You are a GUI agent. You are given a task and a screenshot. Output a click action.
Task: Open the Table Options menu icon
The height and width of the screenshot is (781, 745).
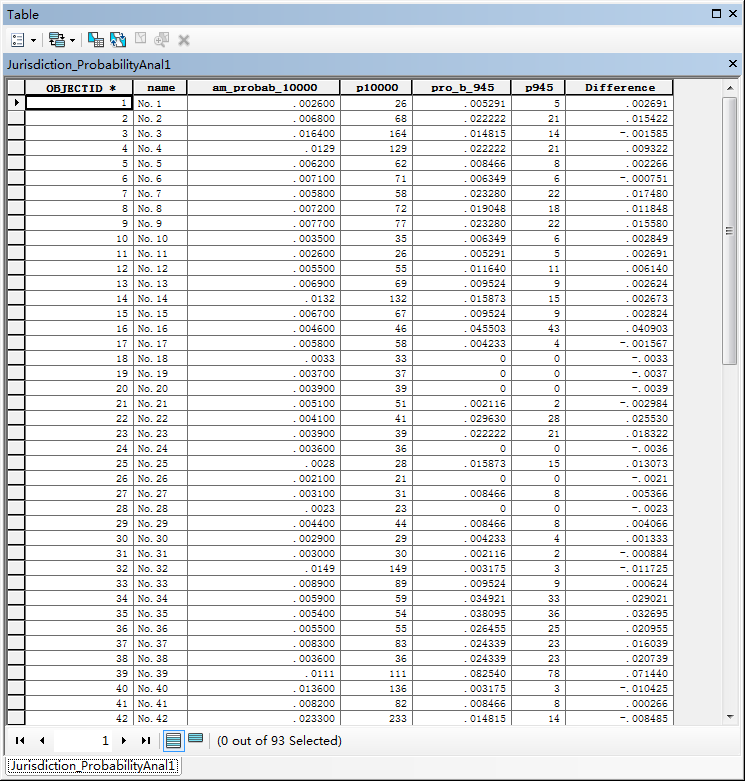[18, 40]
